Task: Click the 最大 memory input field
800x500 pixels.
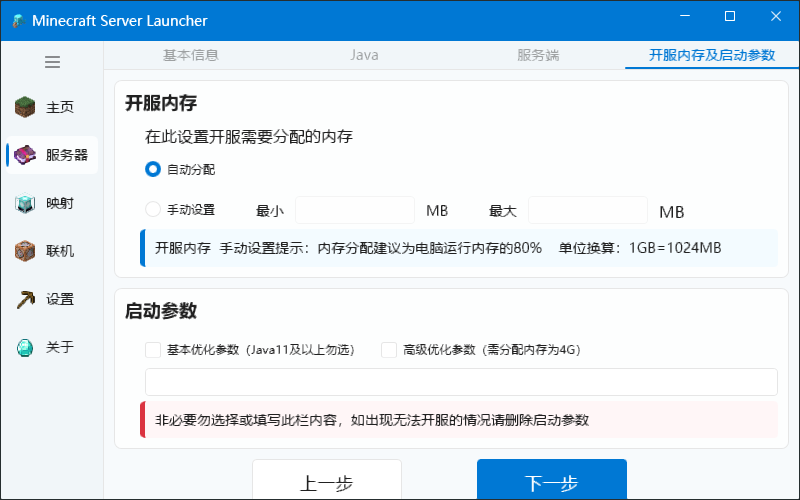Action: pyautogui.click(x=587, y=210)
